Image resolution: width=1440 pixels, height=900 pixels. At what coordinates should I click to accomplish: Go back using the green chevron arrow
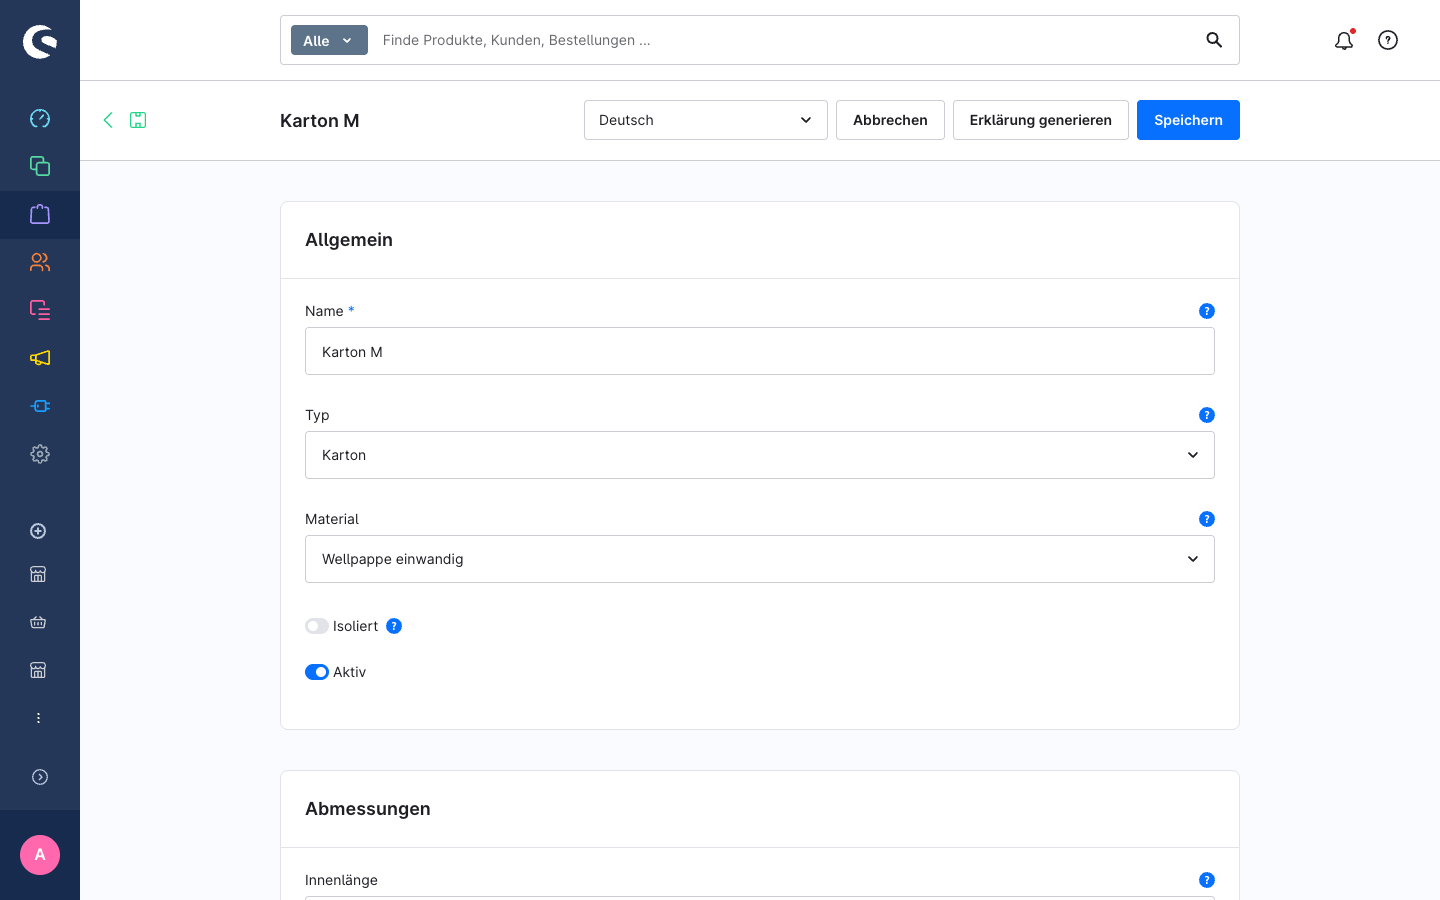point(108,120)
